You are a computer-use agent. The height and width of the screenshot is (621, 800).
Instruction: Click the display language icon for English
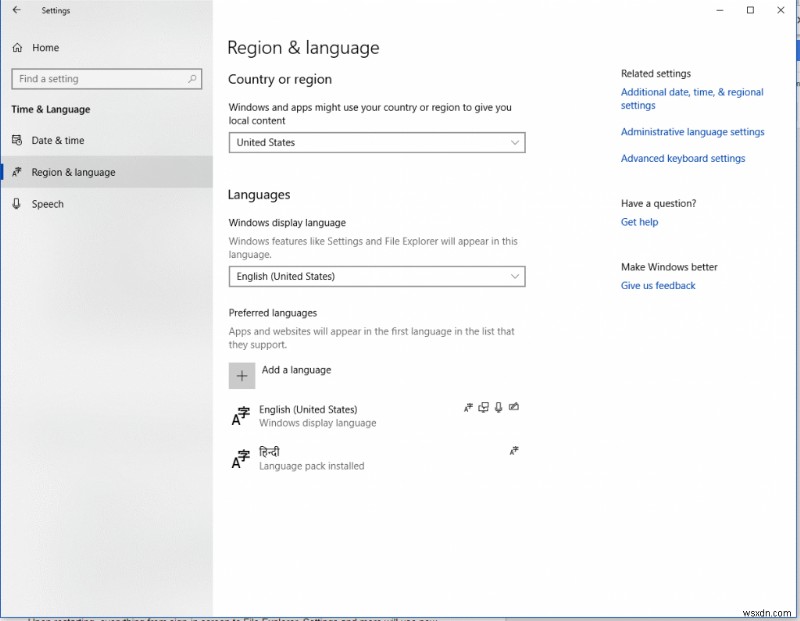[x=468, y=407]
